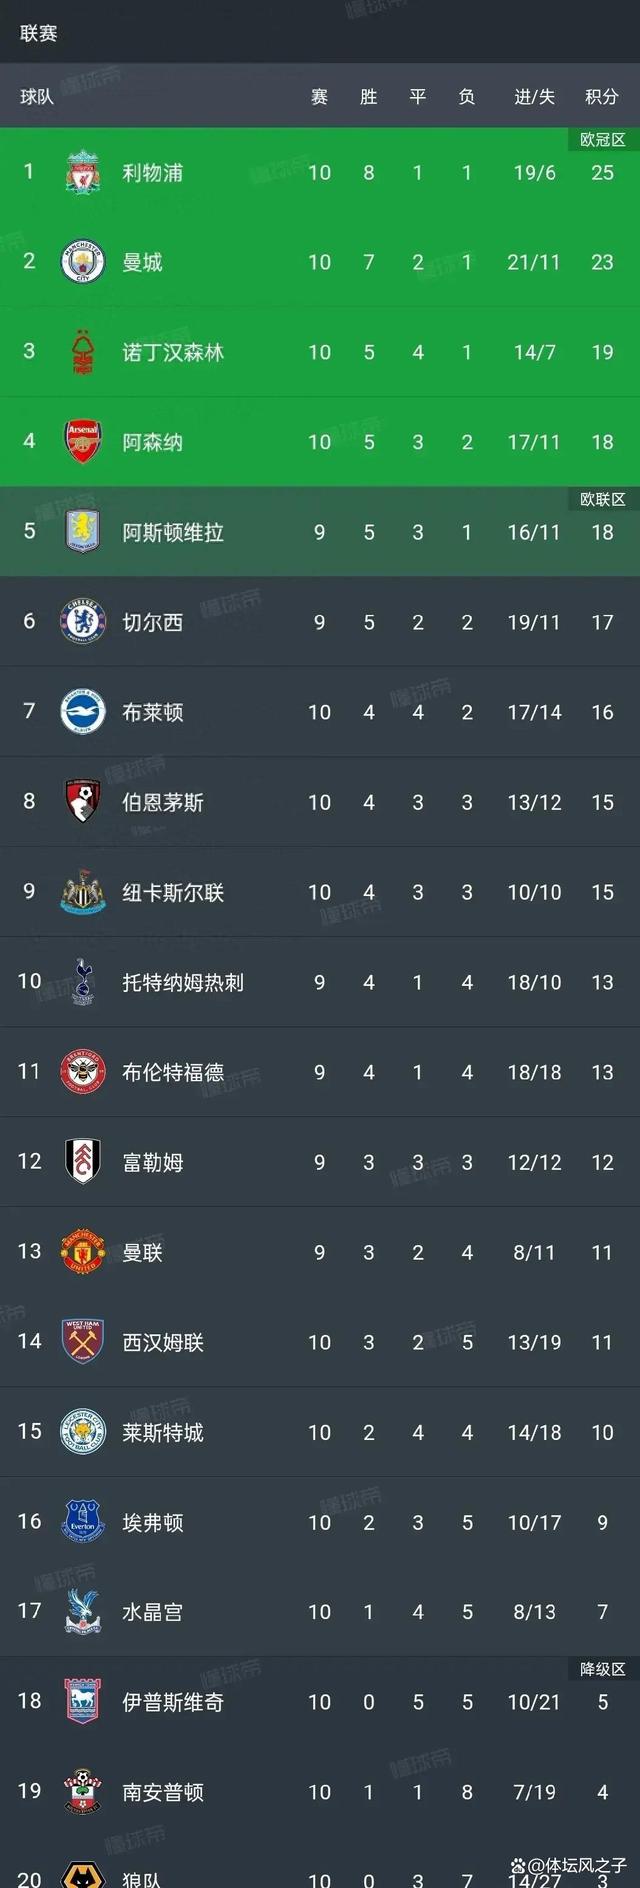This screenshot has height=1888, width=640.
Task: Select the 进/失 column header
Action: [534, 97]
